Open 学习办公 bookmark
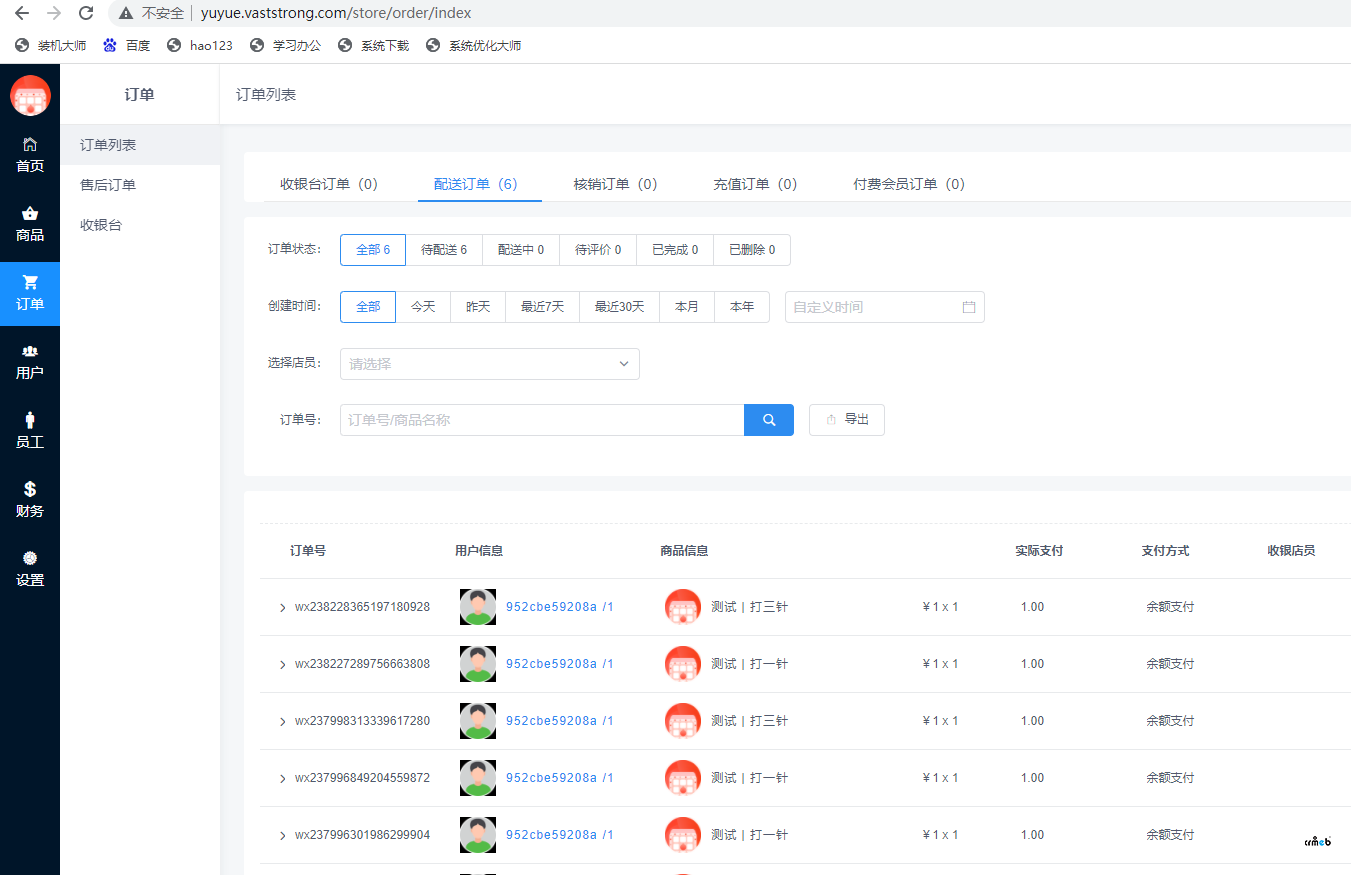This screenshot has width=1351, height=875. click(x=286, y=45)
